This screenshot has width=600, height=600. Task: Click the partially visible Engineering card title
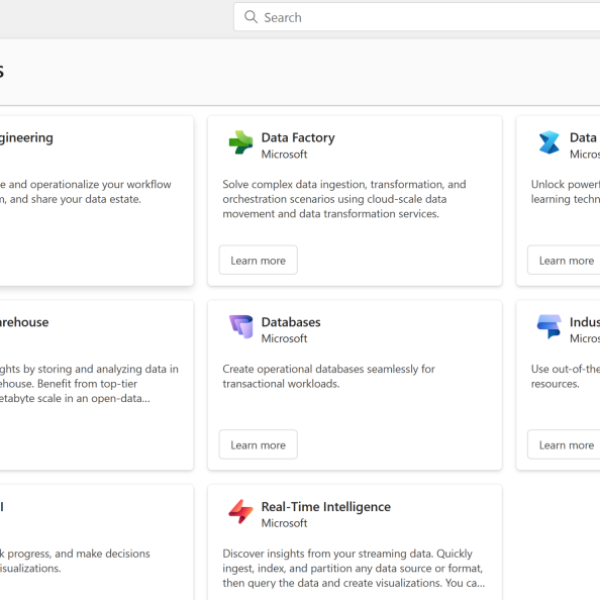click(26, 138)
